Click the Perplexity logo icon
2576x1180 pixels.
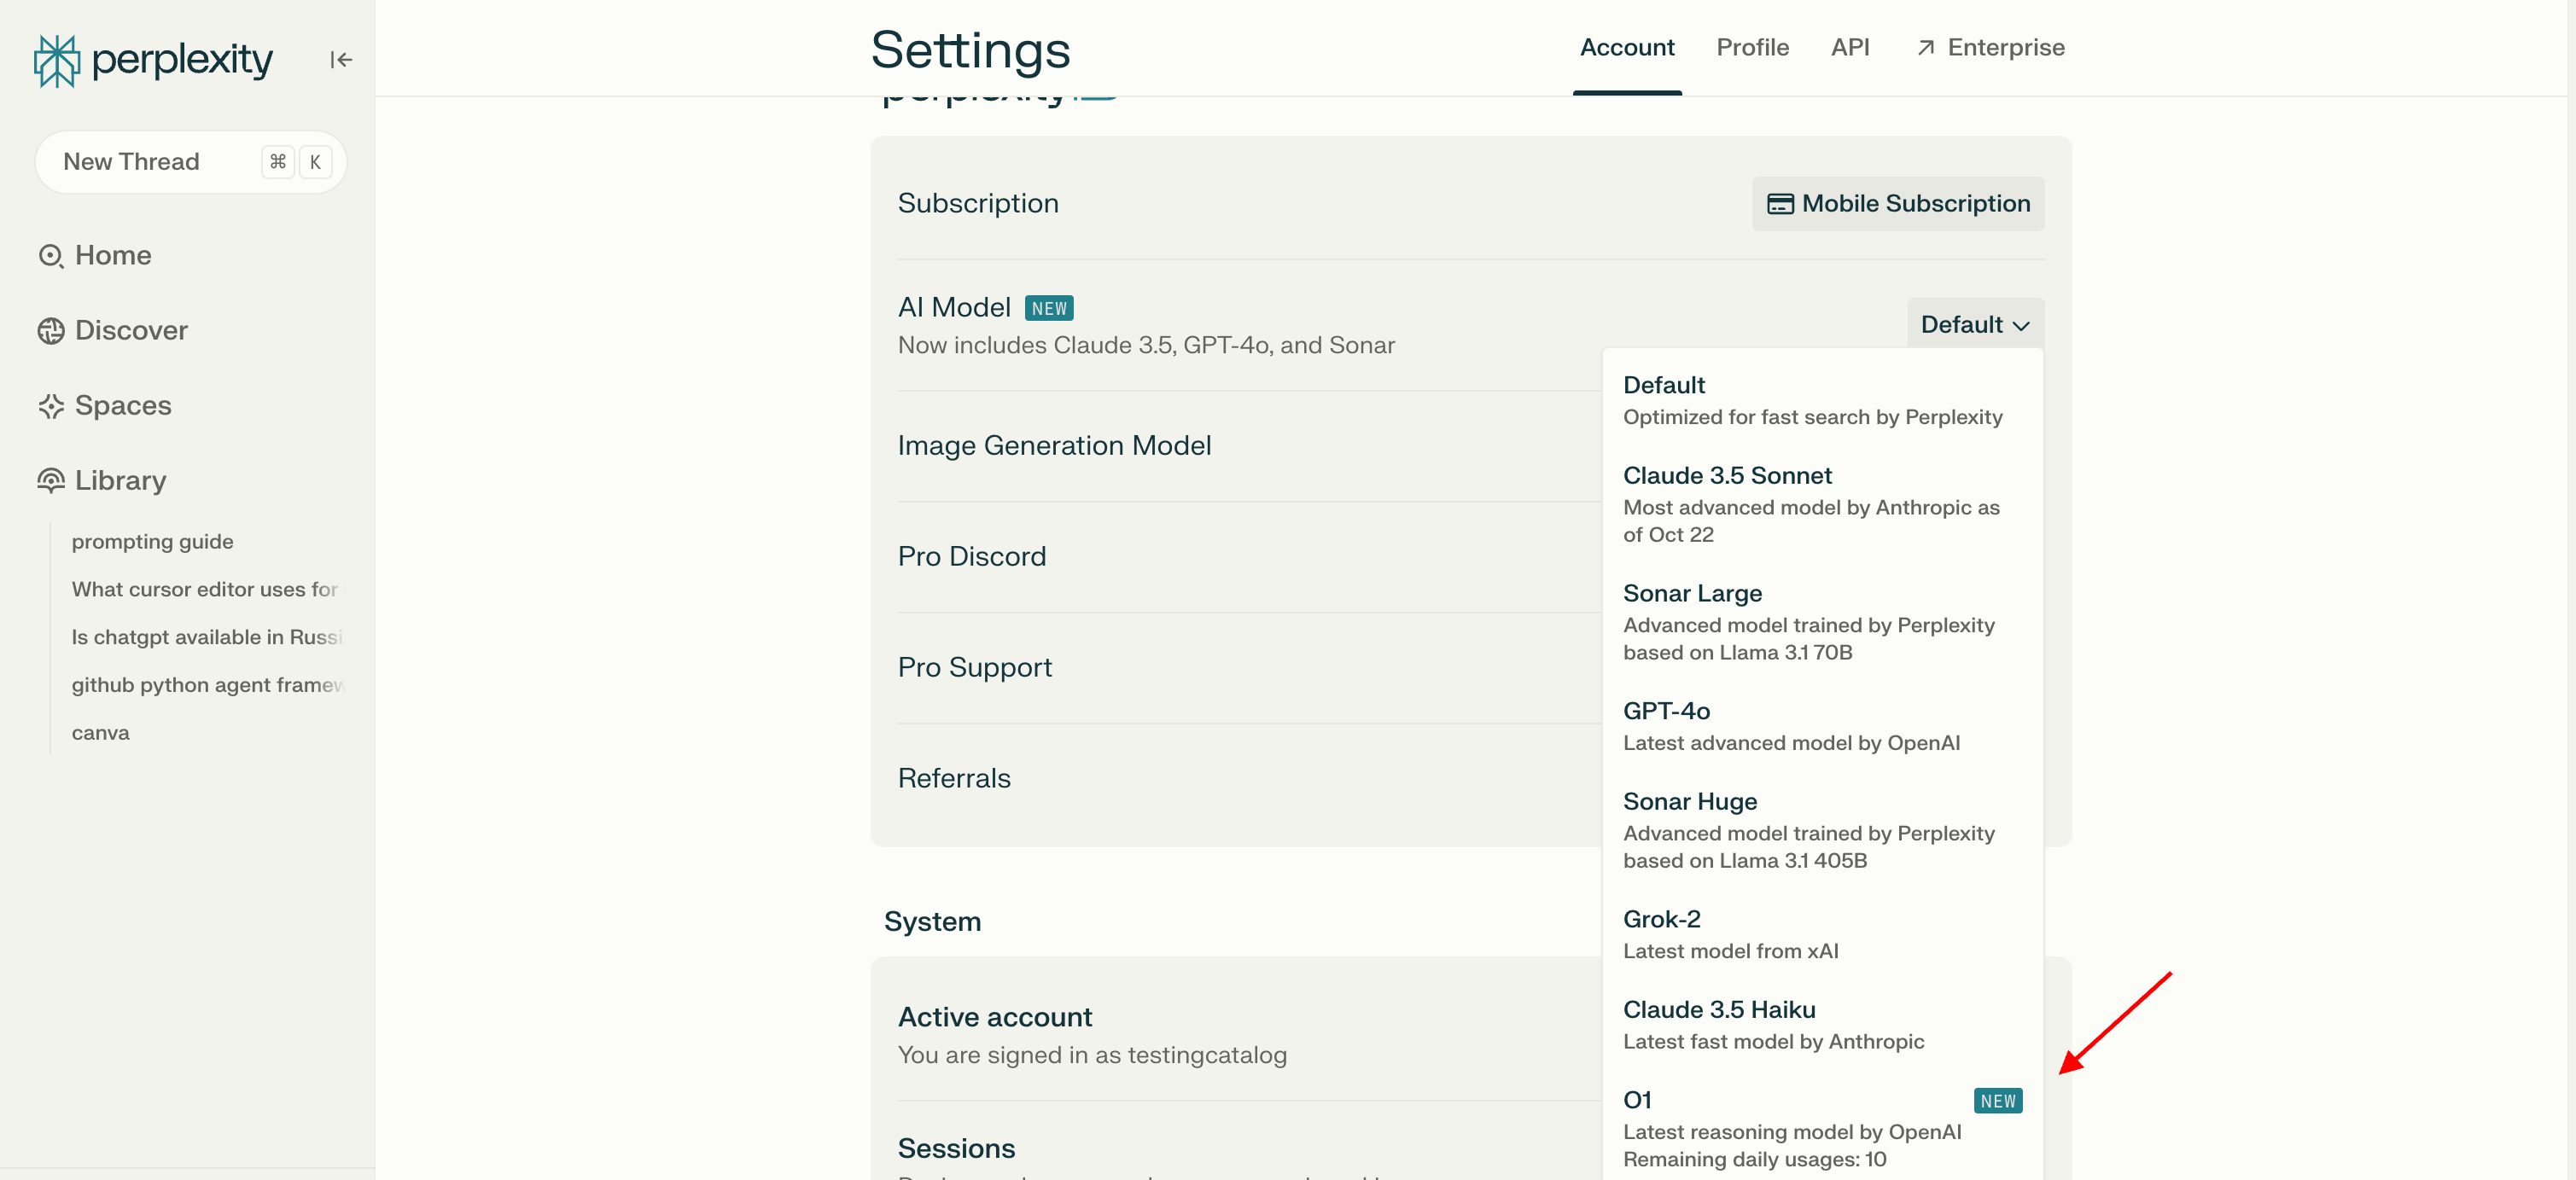pos(57,61)
